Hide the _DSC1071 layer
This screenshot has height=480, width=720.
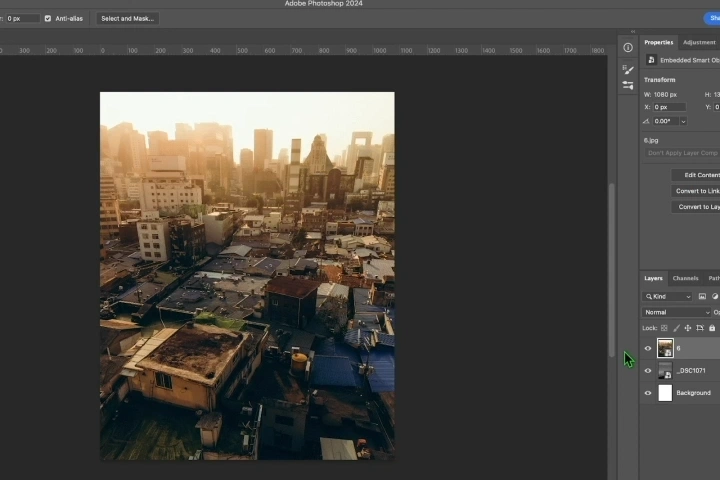648,371
